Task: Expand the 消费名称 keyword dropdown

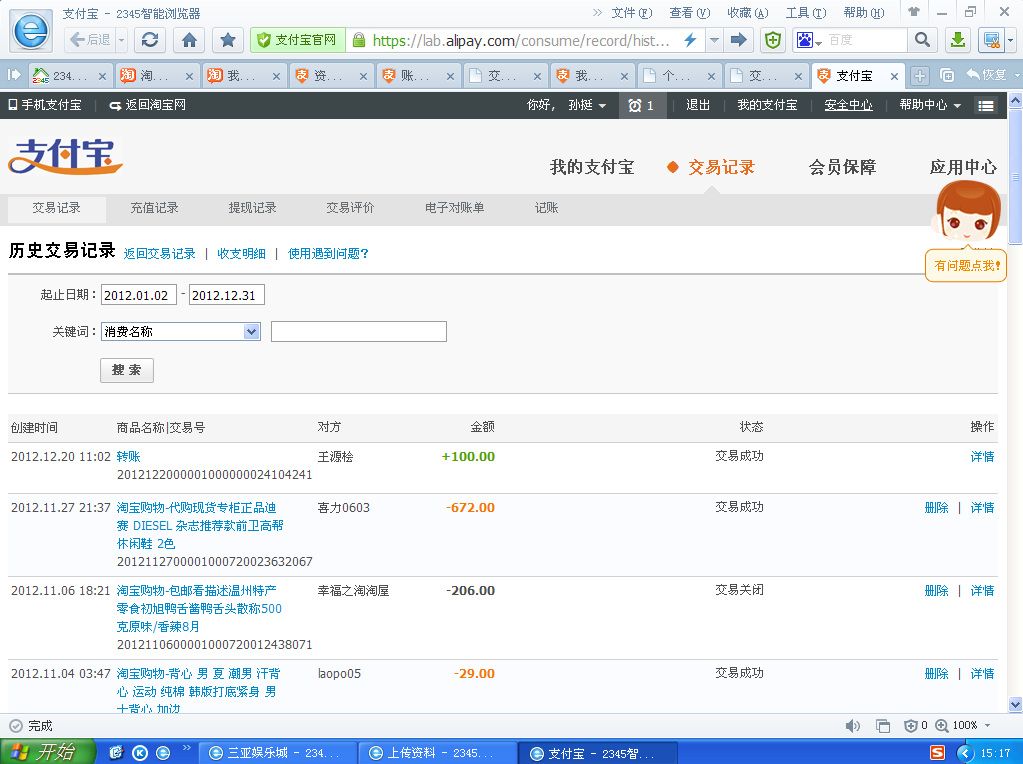Action: [251, 332]
